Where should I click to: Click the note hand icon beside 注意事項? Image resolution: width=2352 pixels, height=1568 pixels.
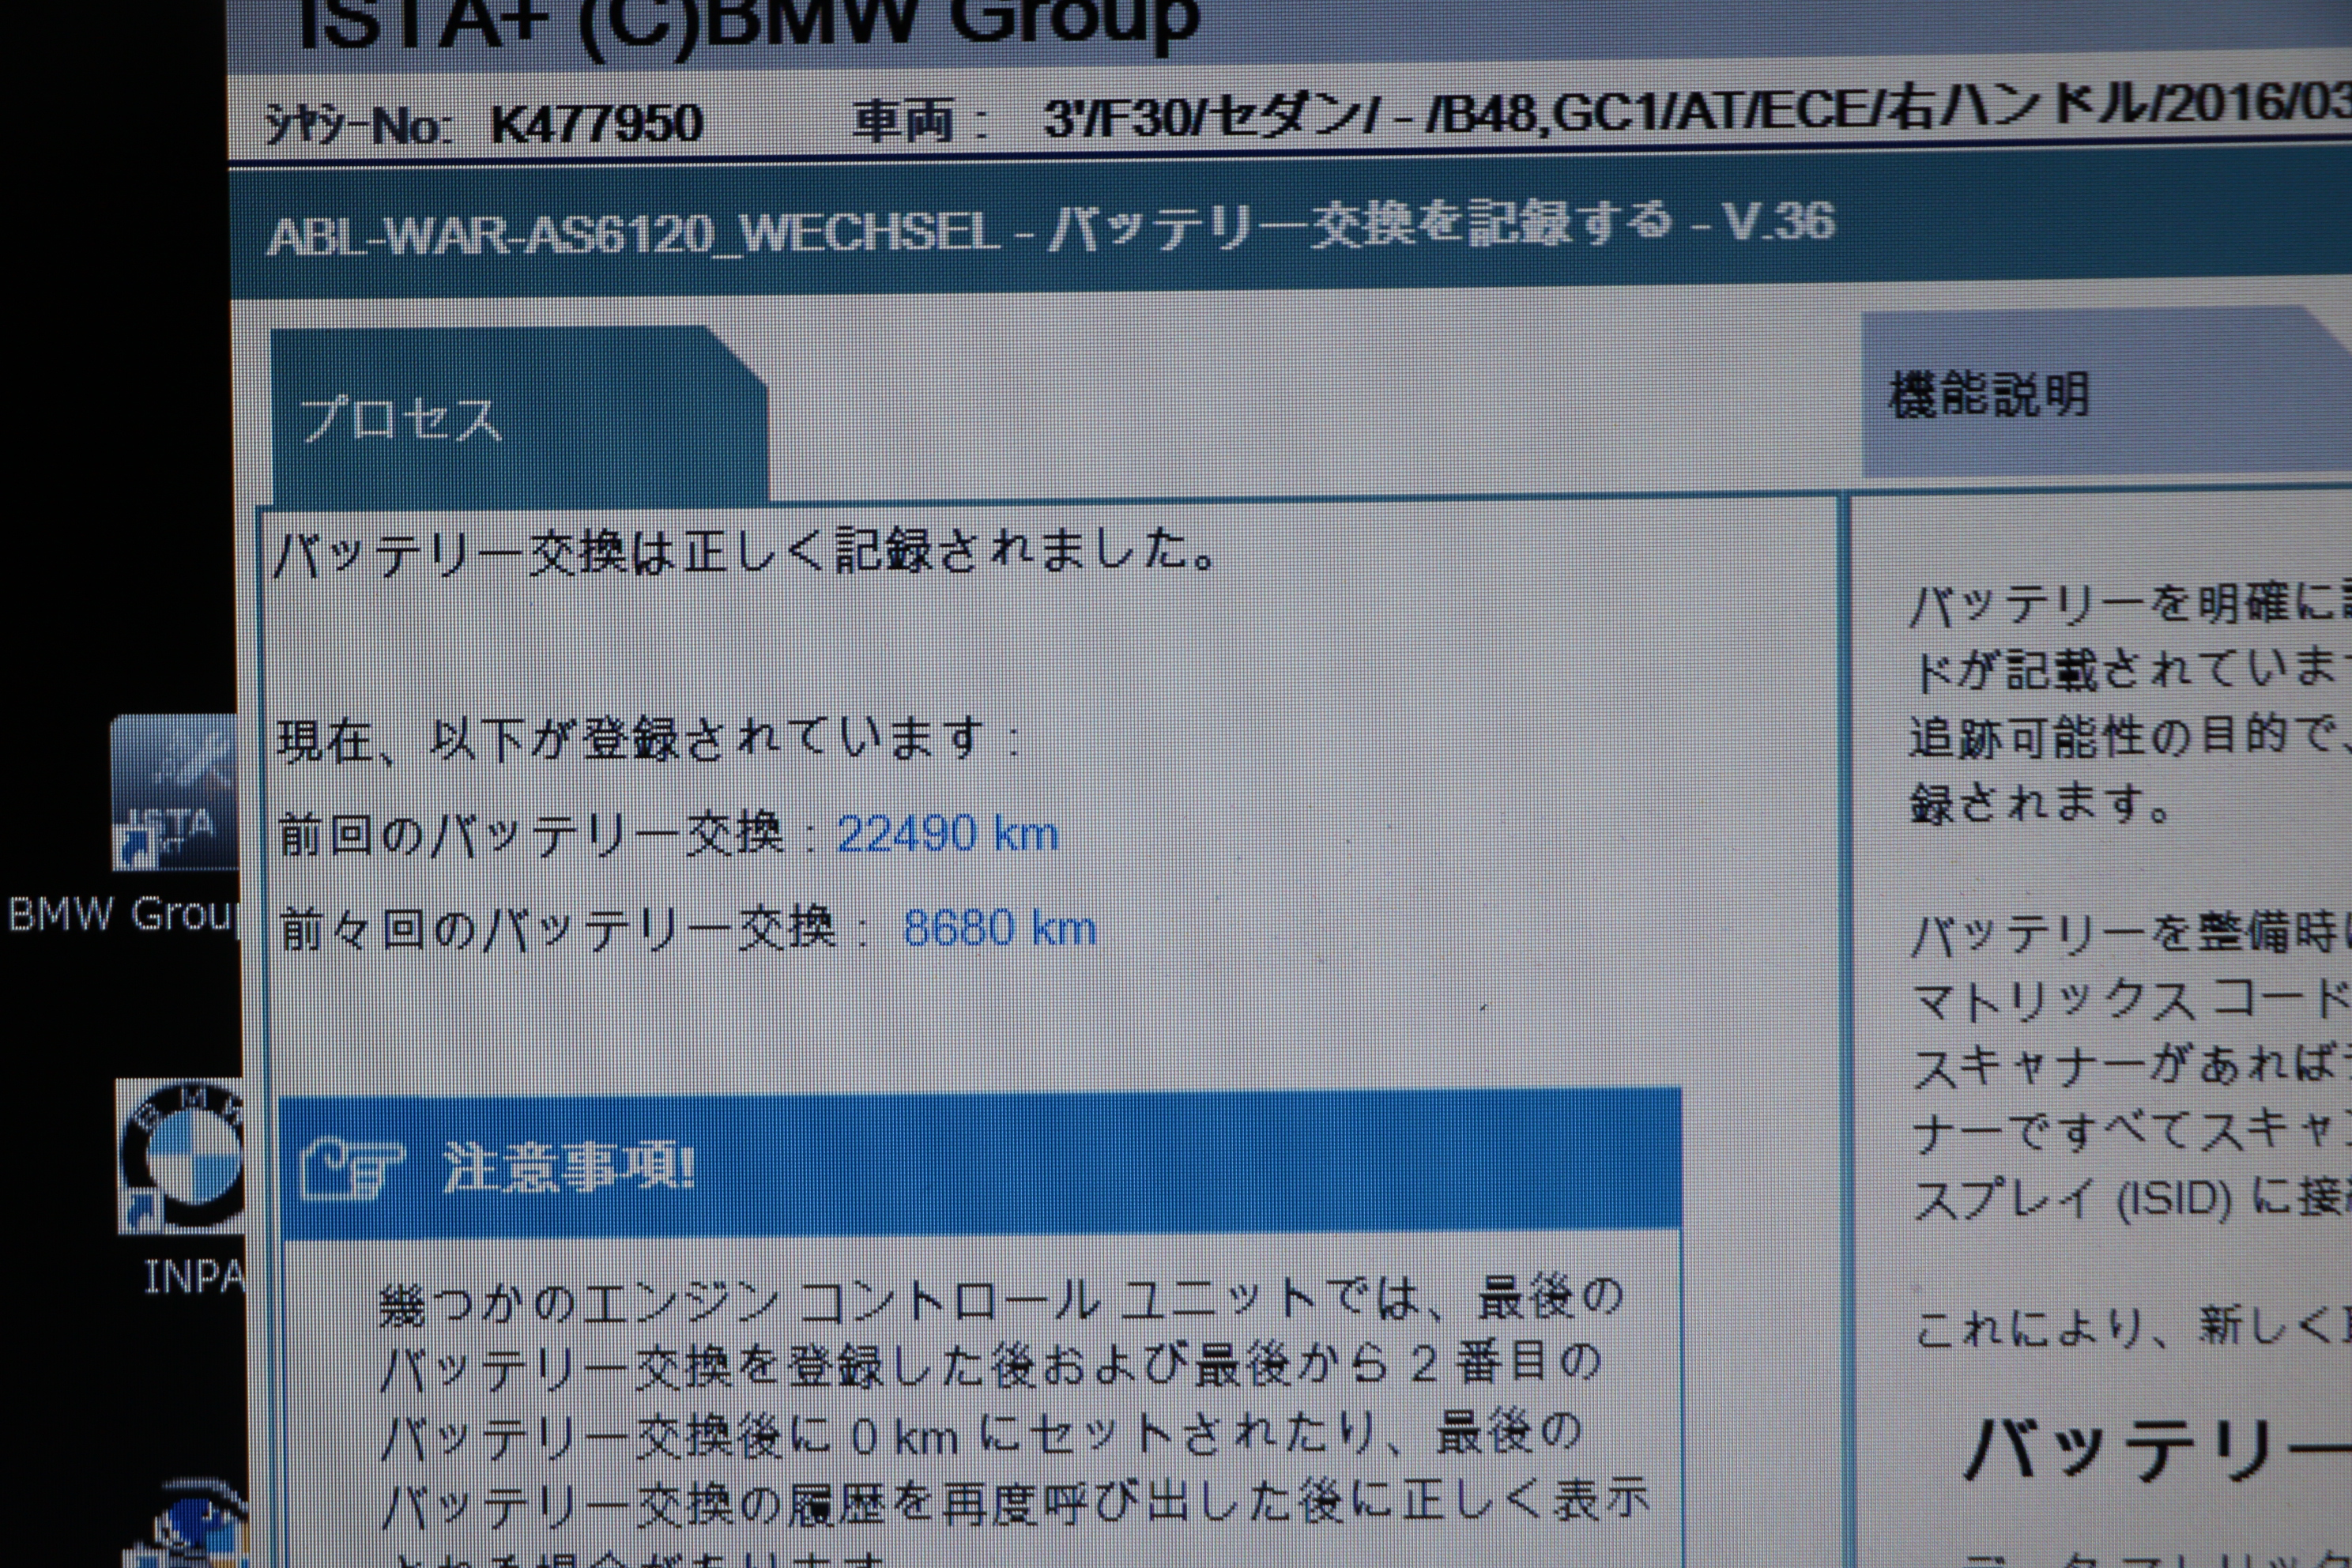(351, 1167)
